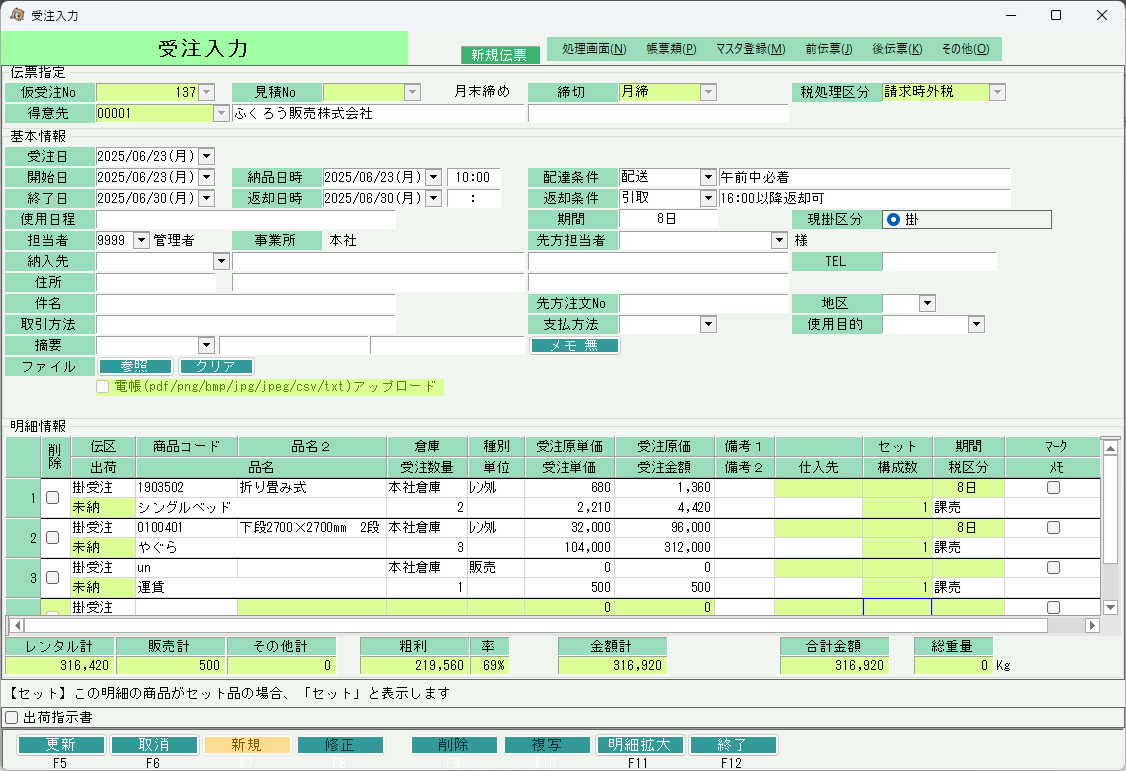1126x771 pixels.
Task: Open the 処理画面(N) menu
Action: pos(594,49)
